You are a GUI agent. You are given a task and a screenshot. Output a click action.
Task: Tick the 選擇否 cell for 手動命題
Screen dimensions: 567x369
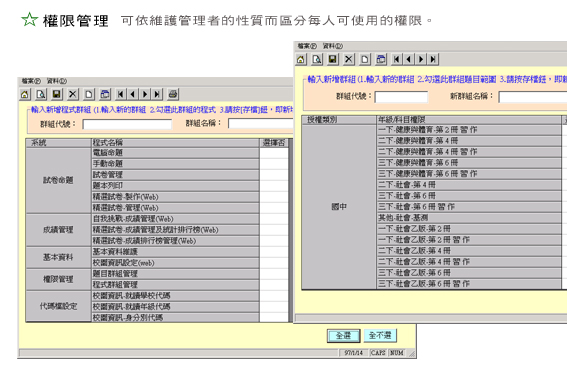(x=274, y=164)
